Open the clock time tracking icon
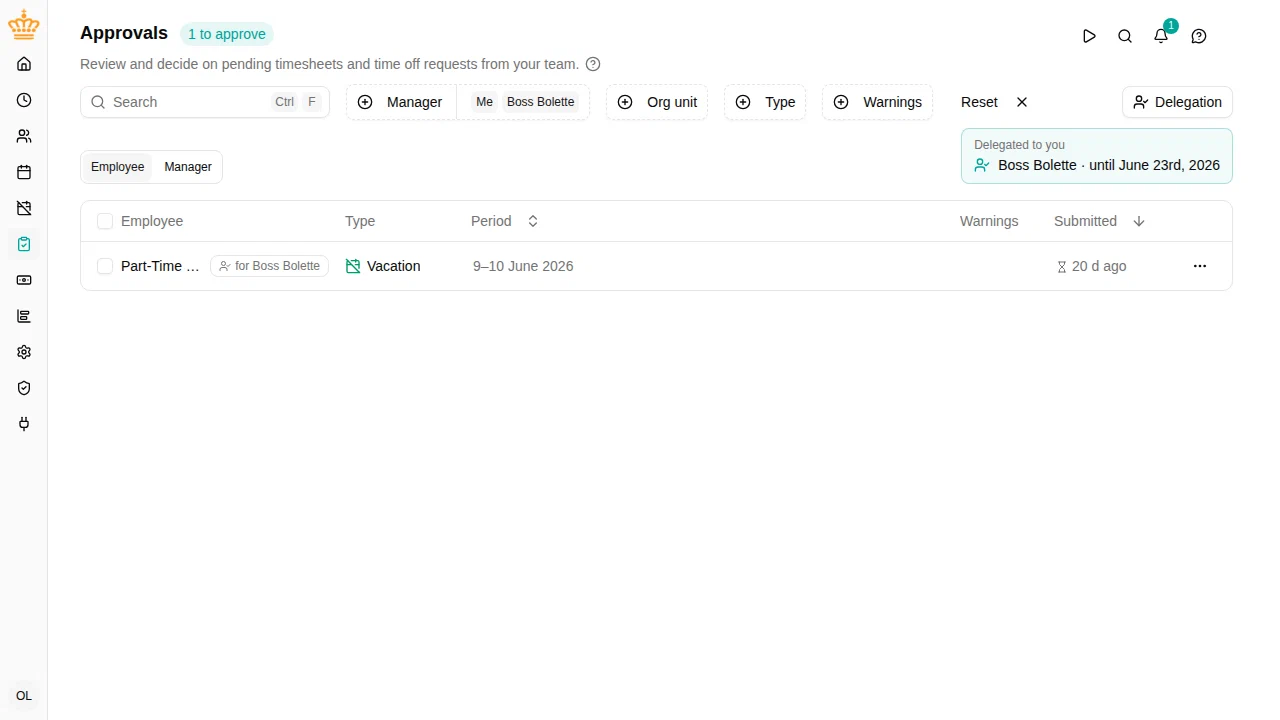The image size is (1280, 720). (24, 100)
